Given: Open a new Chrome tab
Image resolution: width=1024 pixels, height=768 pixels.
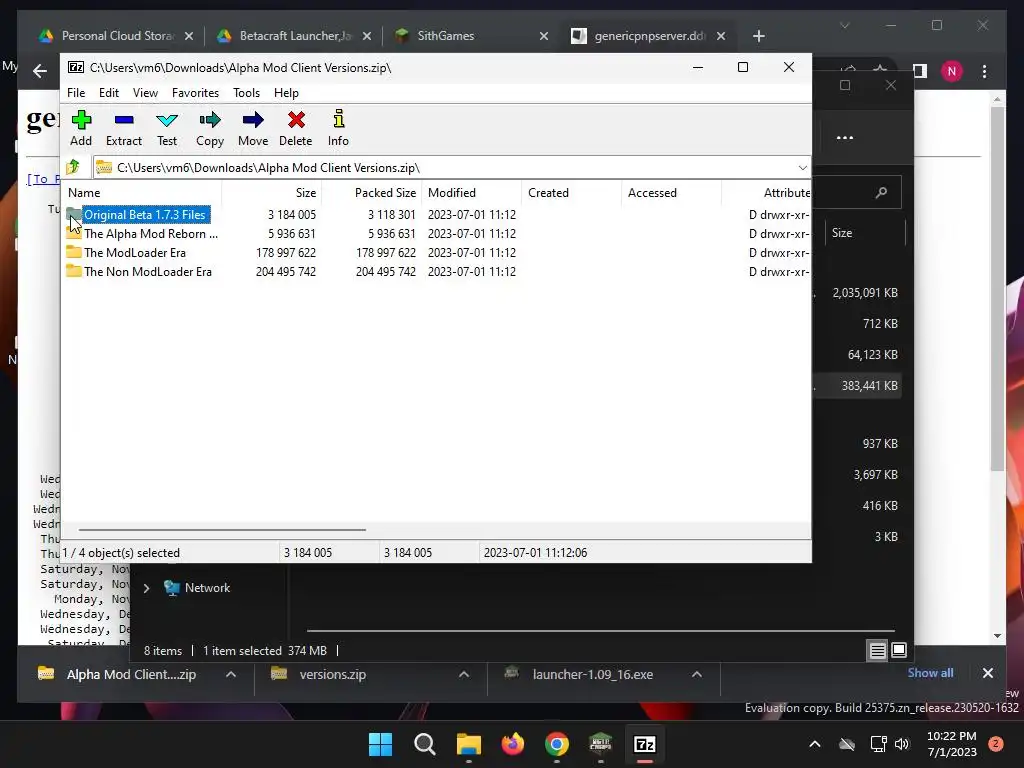Looking at the screenshot, I should (758, 36).
